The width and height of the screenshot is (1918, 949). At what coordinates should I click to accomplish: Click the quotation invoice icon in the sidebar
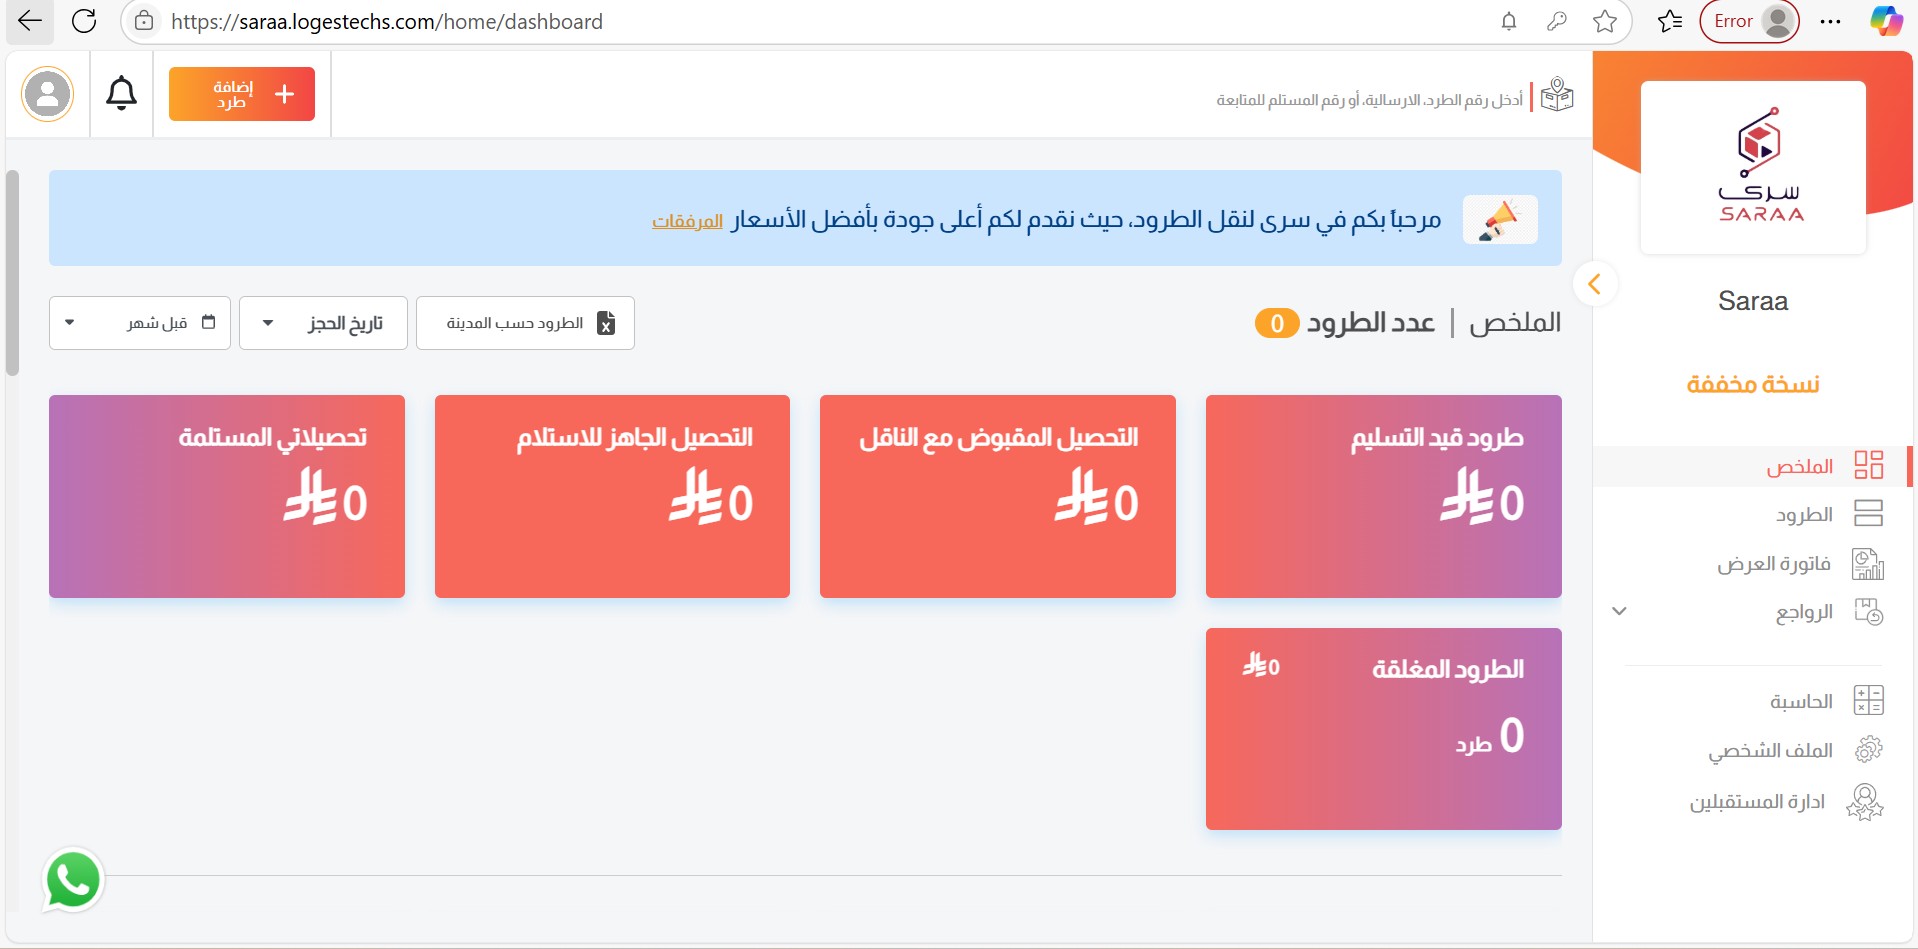point(1867,564)
